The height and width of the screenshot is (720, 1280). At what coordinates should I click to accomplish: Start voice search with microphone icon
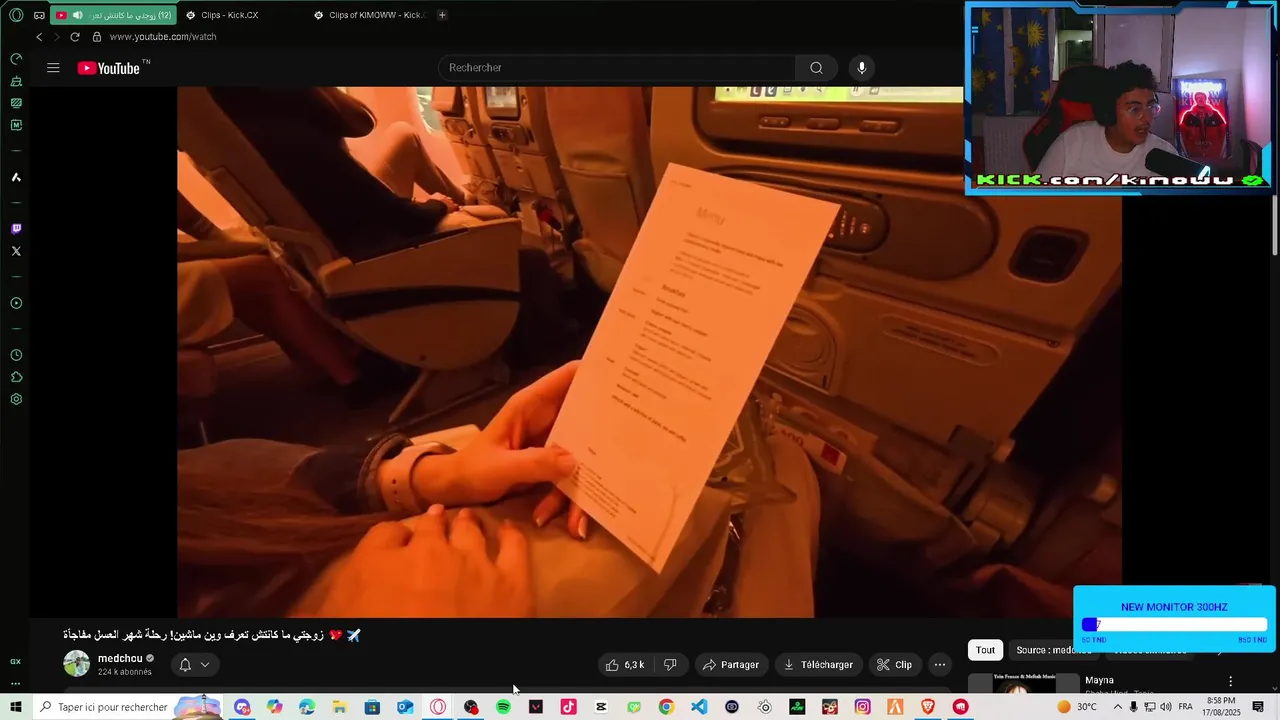862,68
